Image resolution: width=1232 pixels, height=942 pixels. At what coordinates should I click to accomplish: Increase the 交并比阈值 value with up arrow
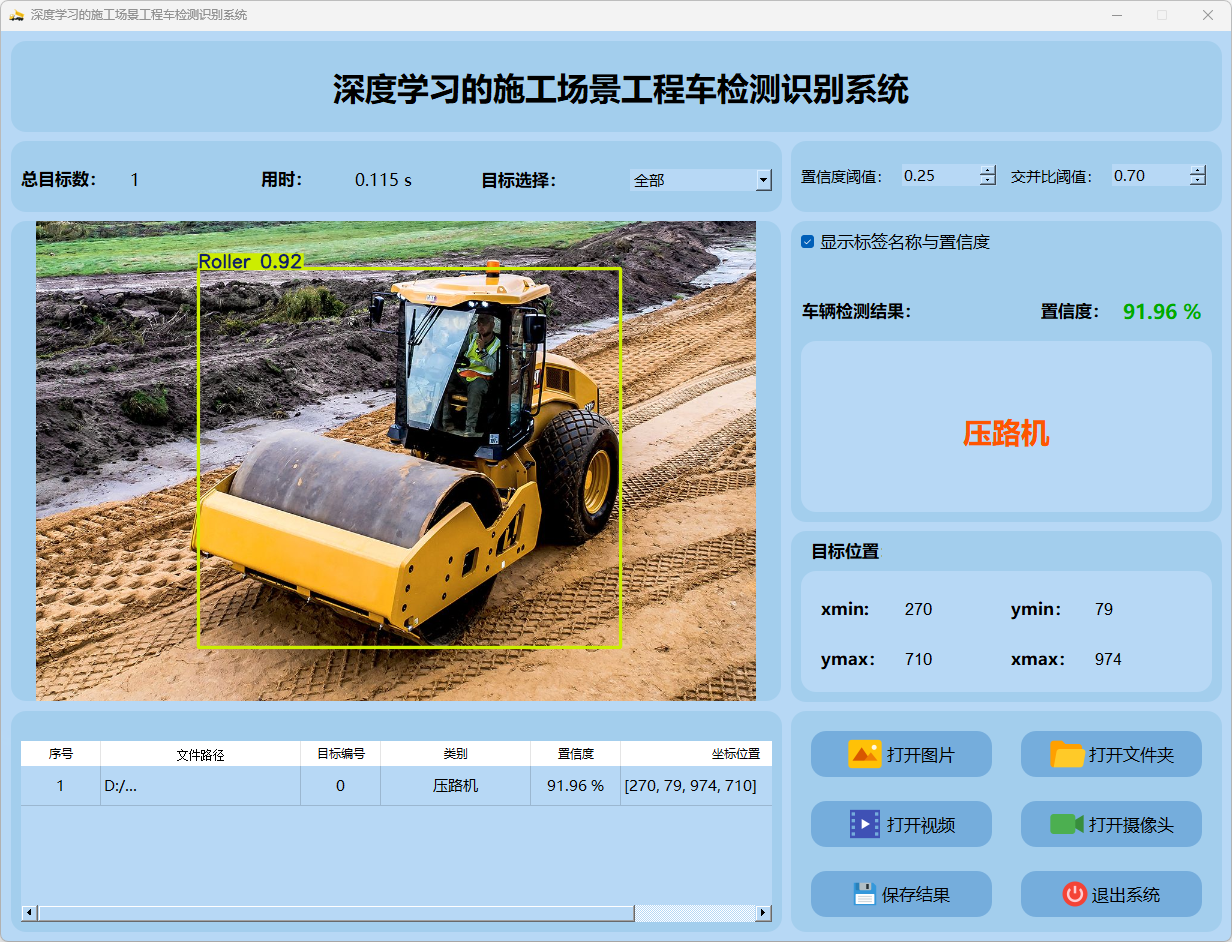(1198, 170)
